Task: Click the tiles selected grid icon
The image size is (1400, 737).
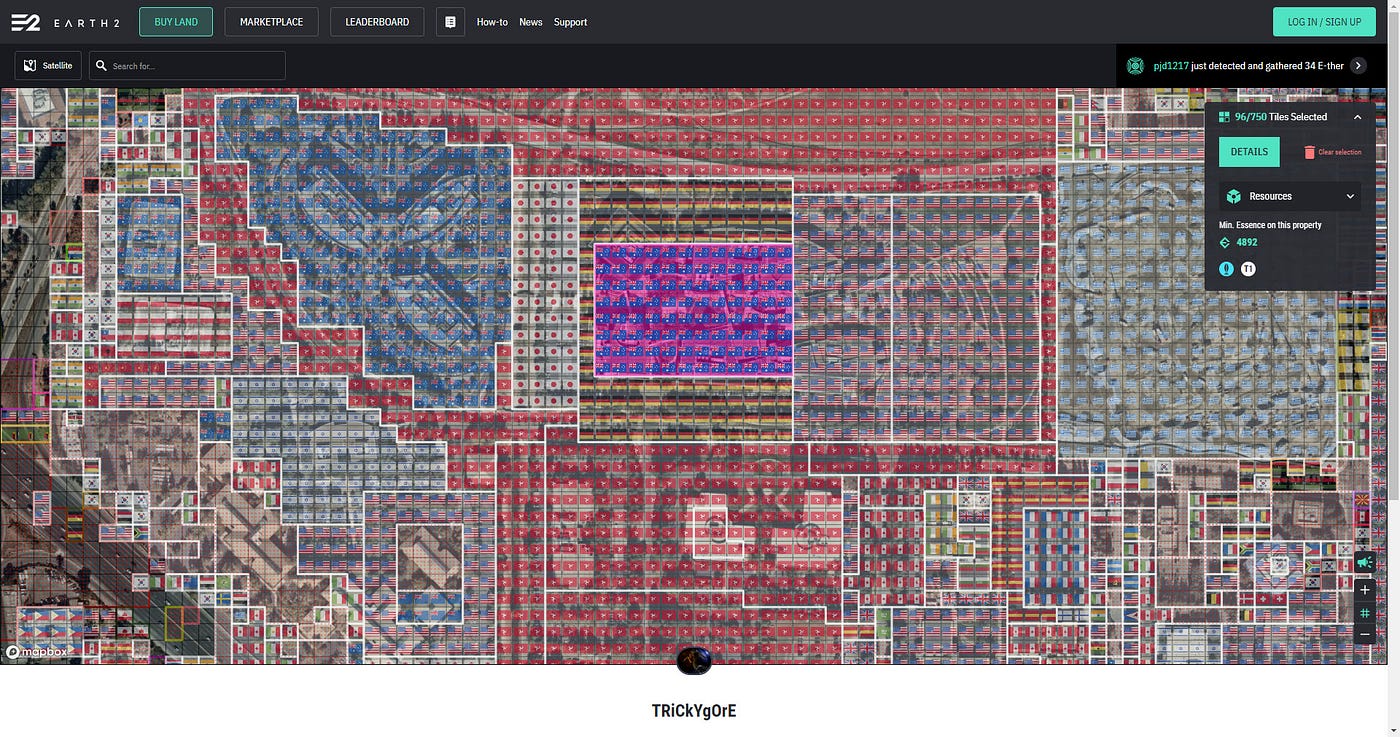Action: pyautogui.click(x=1224, y=117)
